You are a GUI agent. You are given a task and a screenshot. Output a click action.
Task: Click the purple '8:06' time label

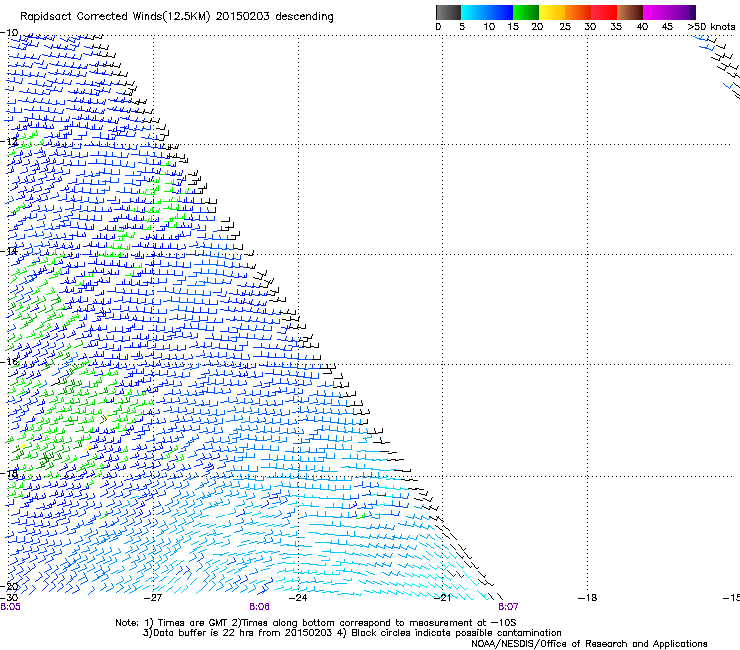point(260,607)
